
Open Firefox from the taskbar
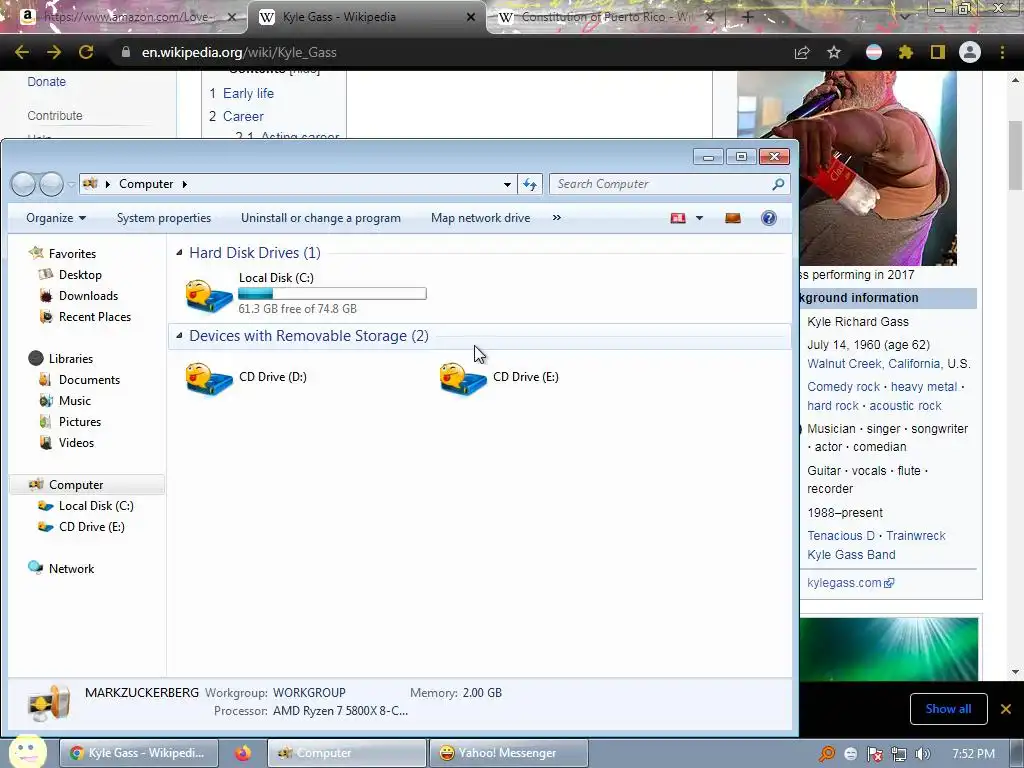point(243,753)
